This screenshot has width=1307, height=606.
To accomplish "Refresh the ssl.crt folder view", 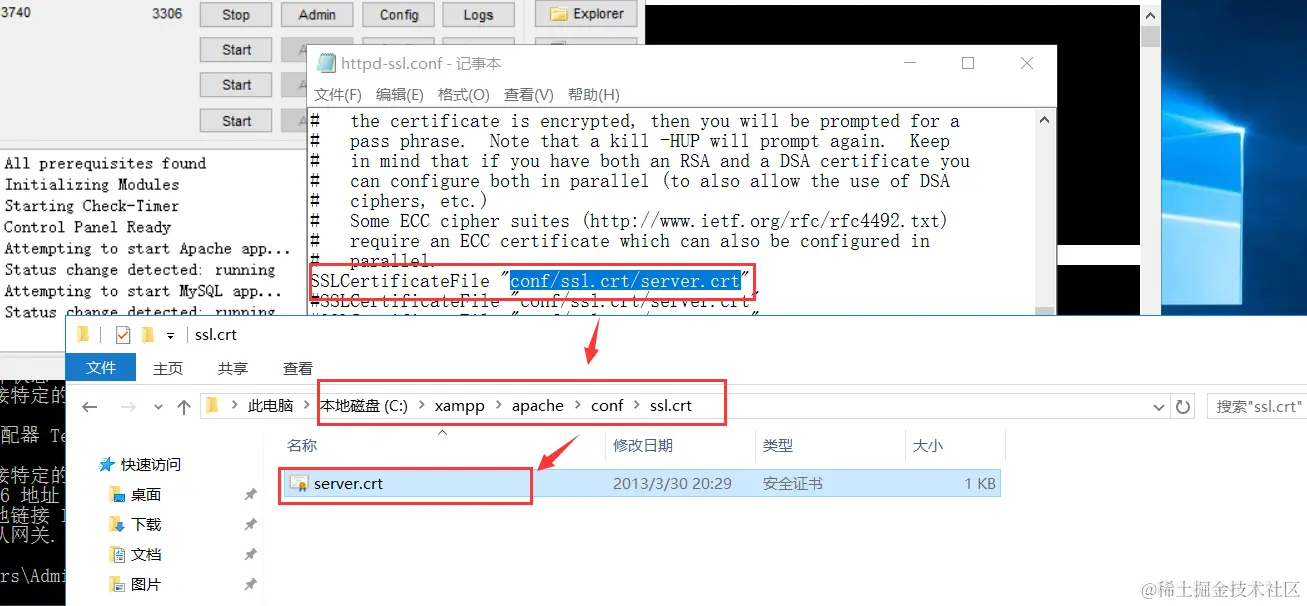I will 1183,407.
